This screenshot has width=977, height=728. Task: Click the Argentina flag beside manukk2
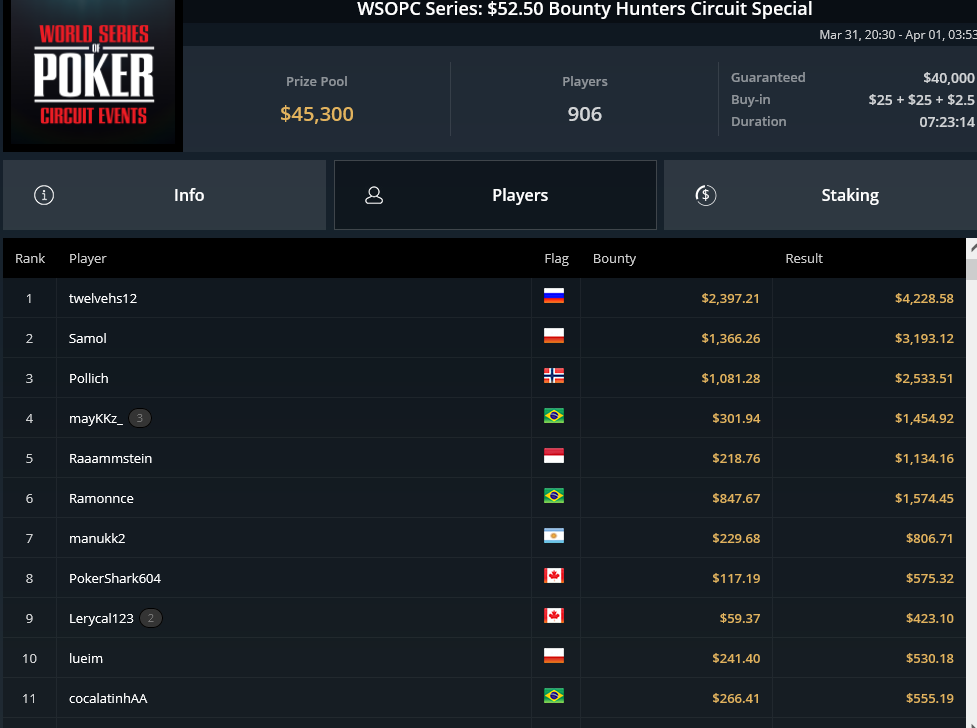pos(554,535)
